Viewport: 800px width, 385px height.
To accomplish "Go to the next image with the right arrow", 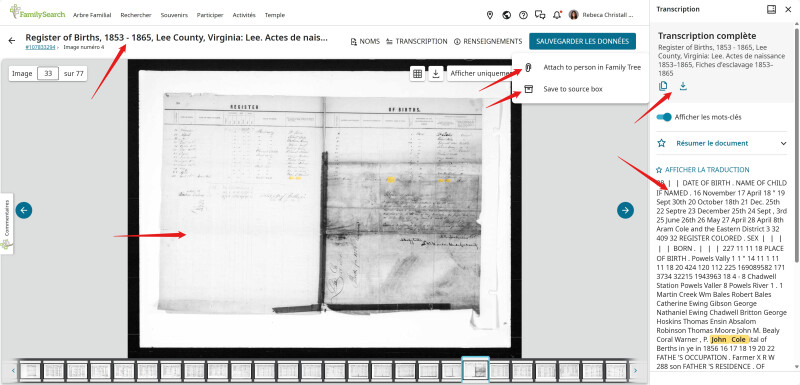I will pos(626,210).
